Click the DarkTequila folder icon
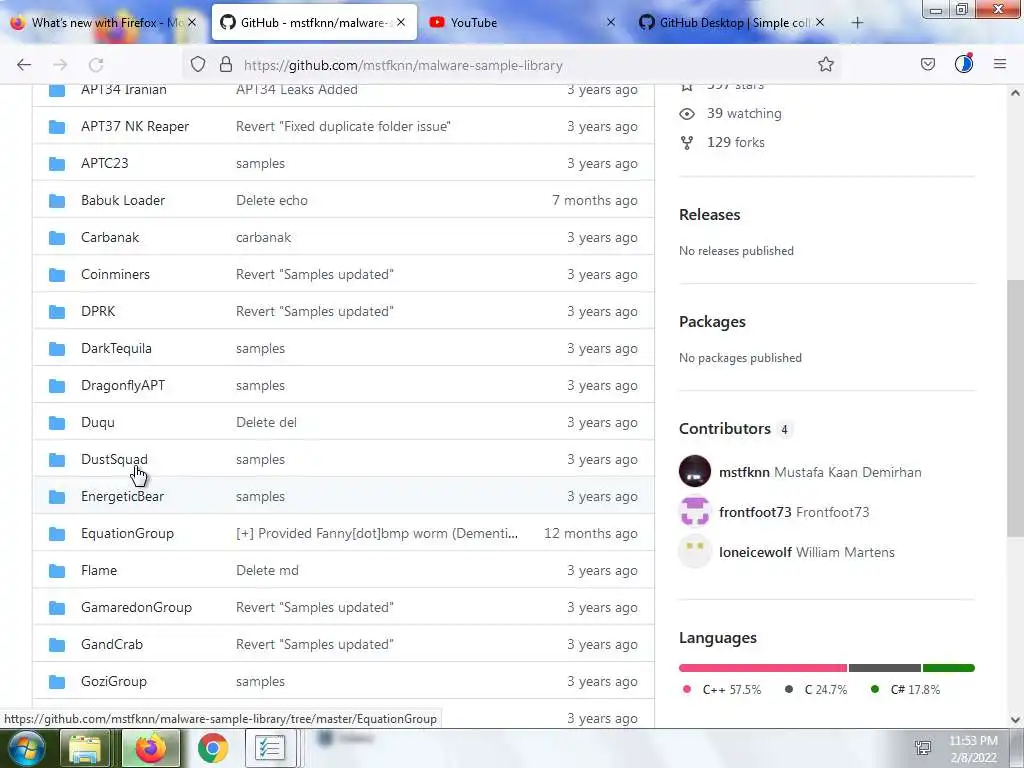 (57, 349)
